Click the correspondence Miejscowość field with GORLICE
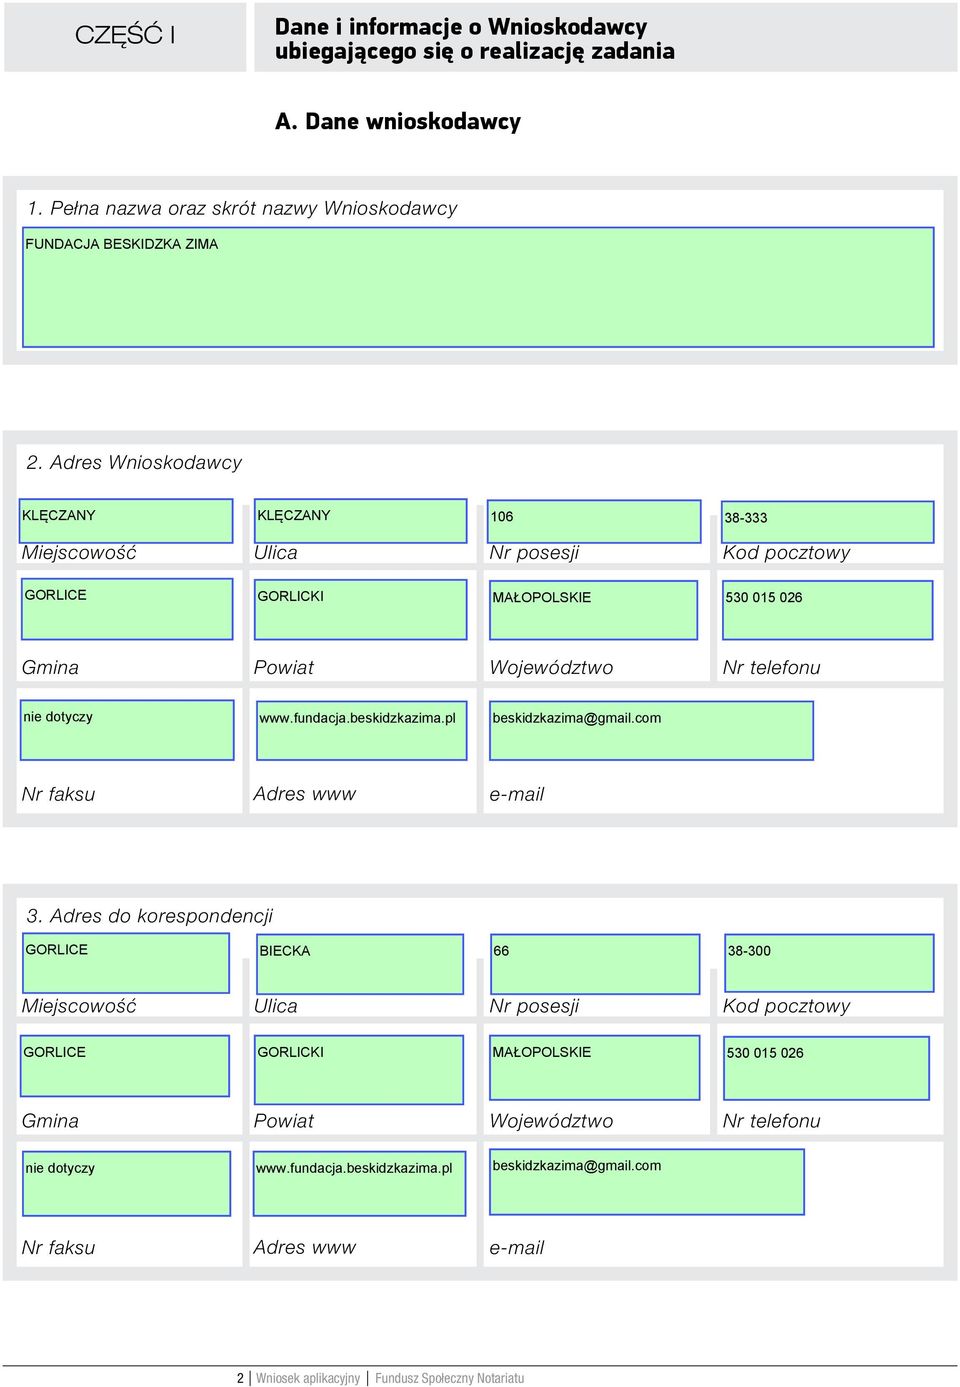This screenshot has width=960, height=1387. pos(126,963)
